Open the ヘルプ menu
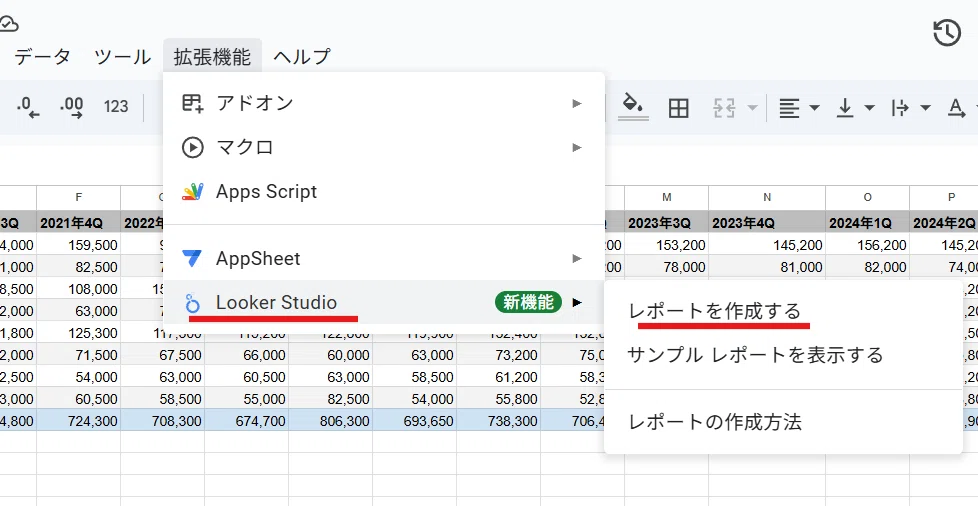The width and height of the screenshot is (978, 506). point(302,57)
